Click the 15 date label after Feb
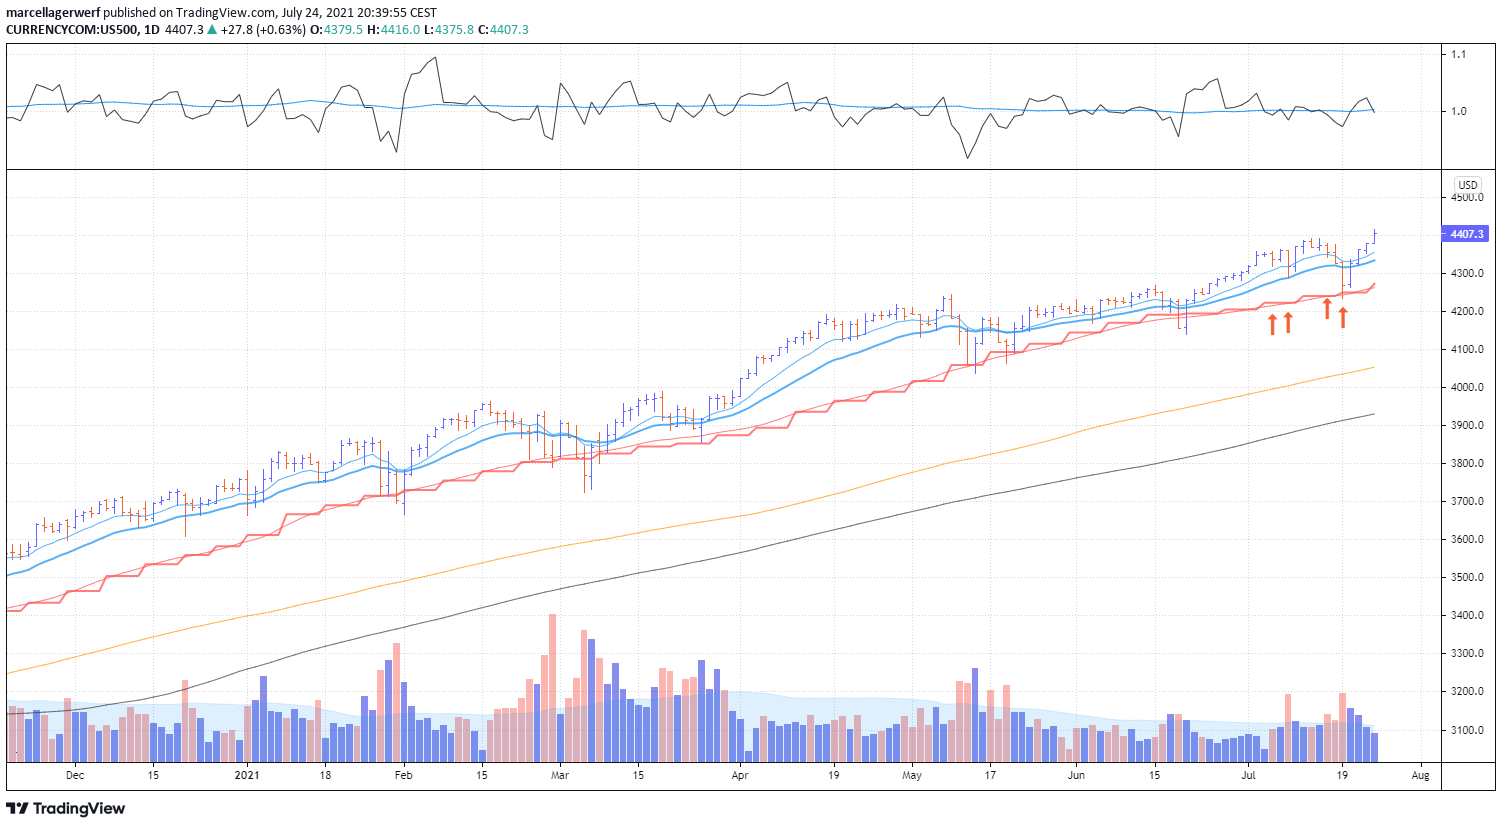 (482, 775)
